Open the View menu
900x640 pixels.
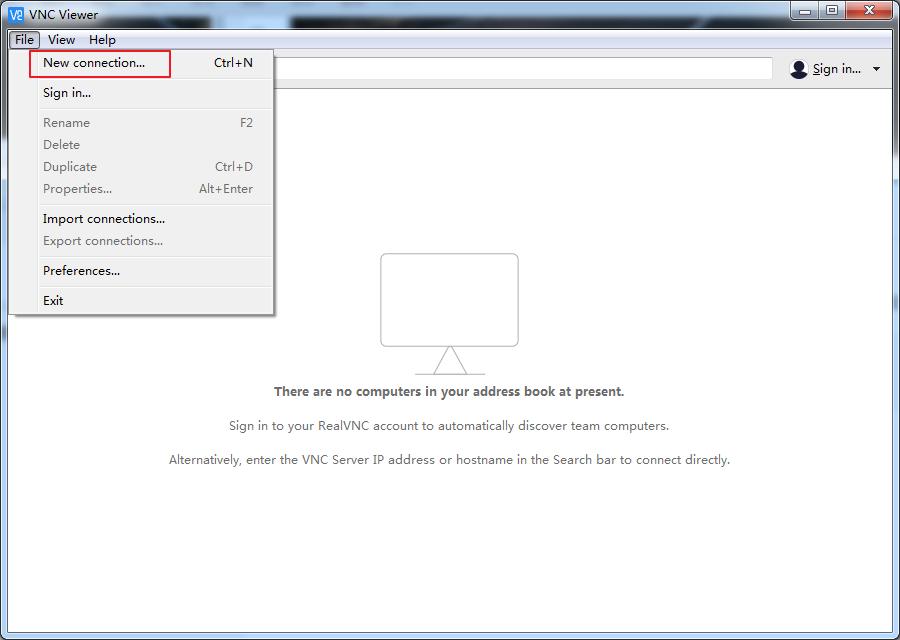pyautogui.click(x=61, y=40)
